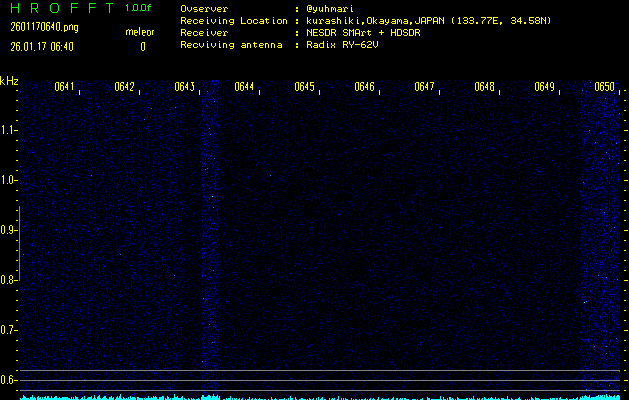The width and height of the screenshot is (629, 400).
Task: Click the timestamp 26.01.17 06:40
Action: coord(42,47)
